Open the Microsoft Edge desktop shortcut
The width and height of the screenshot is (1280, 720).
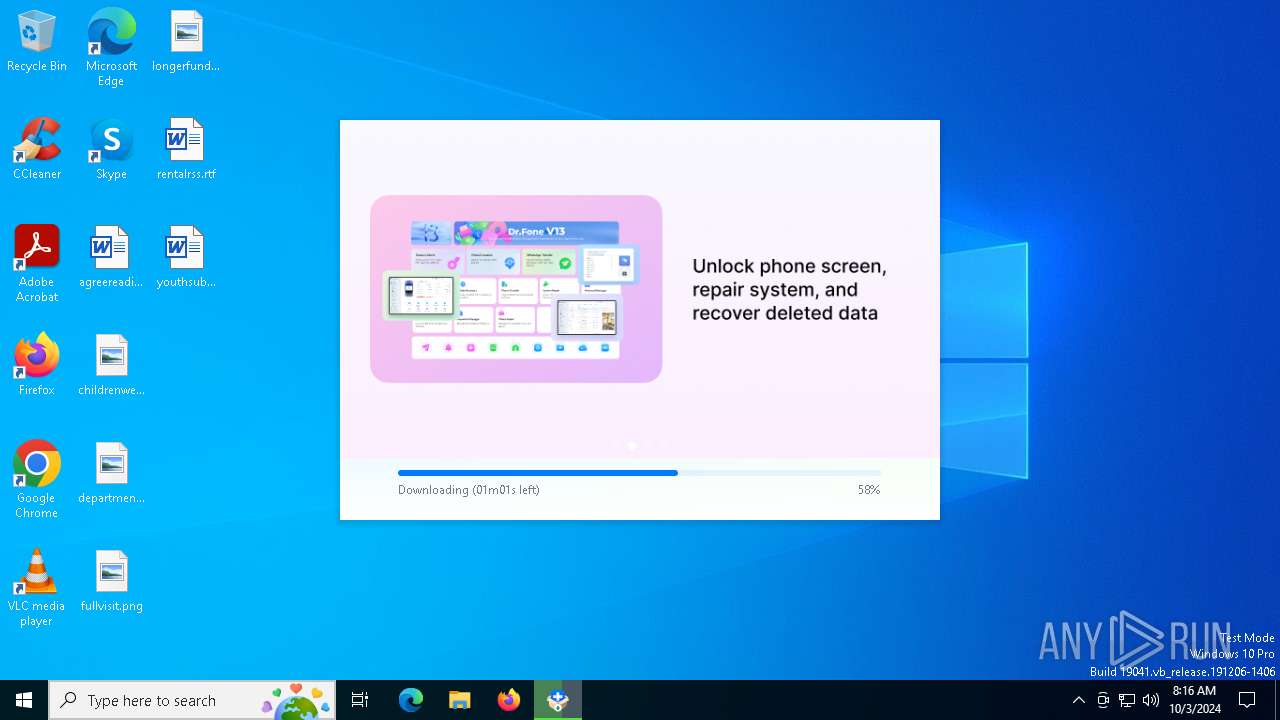pyautogui.click(x=111, y=48)
